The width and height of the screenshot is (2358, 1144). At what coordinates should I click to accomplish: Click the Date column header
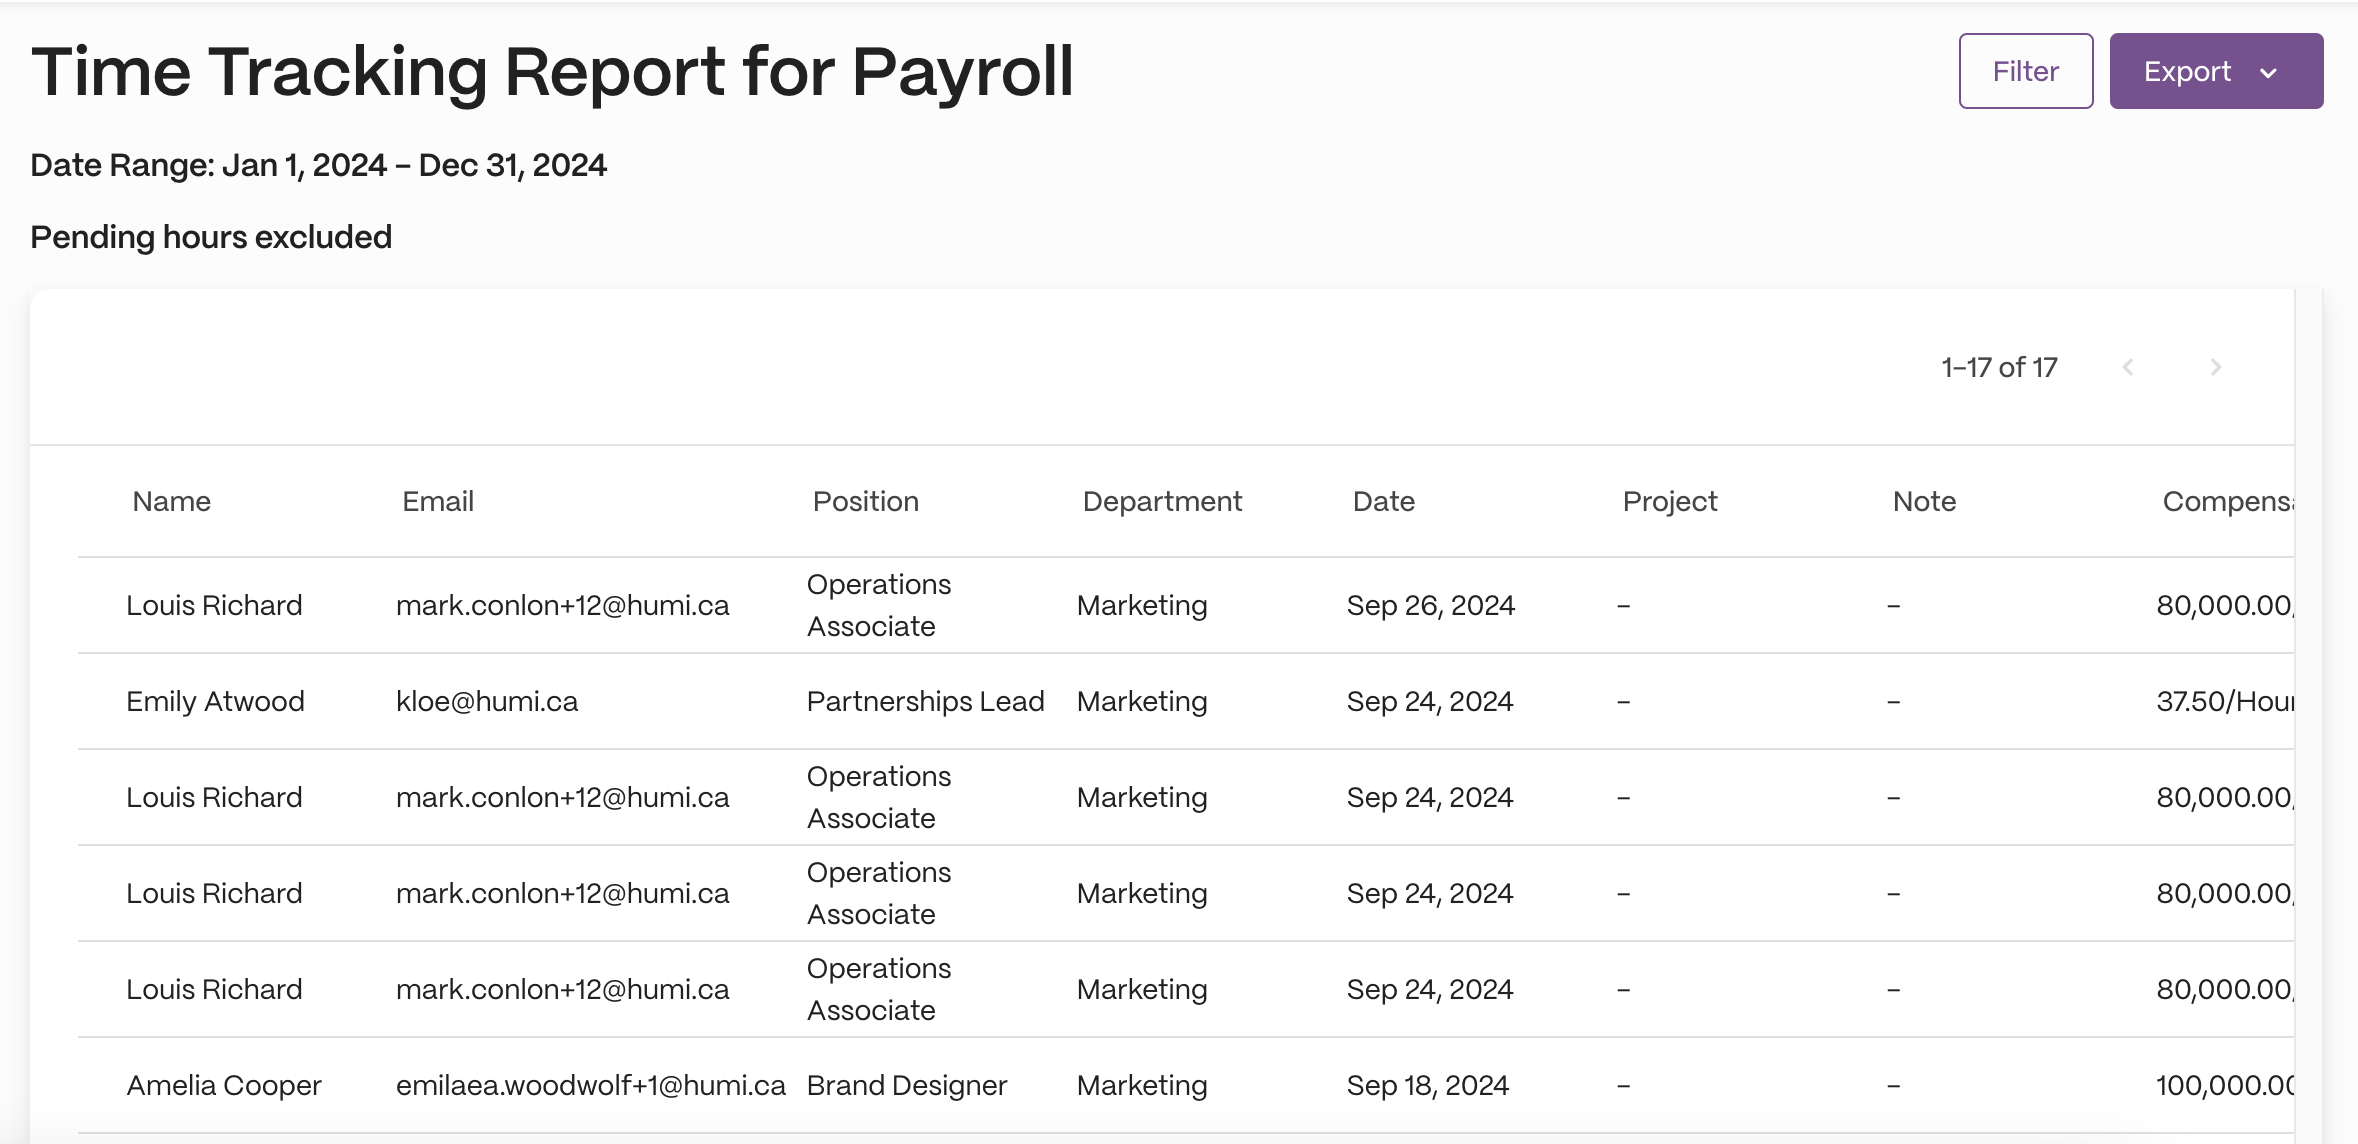click(1383, 501)
